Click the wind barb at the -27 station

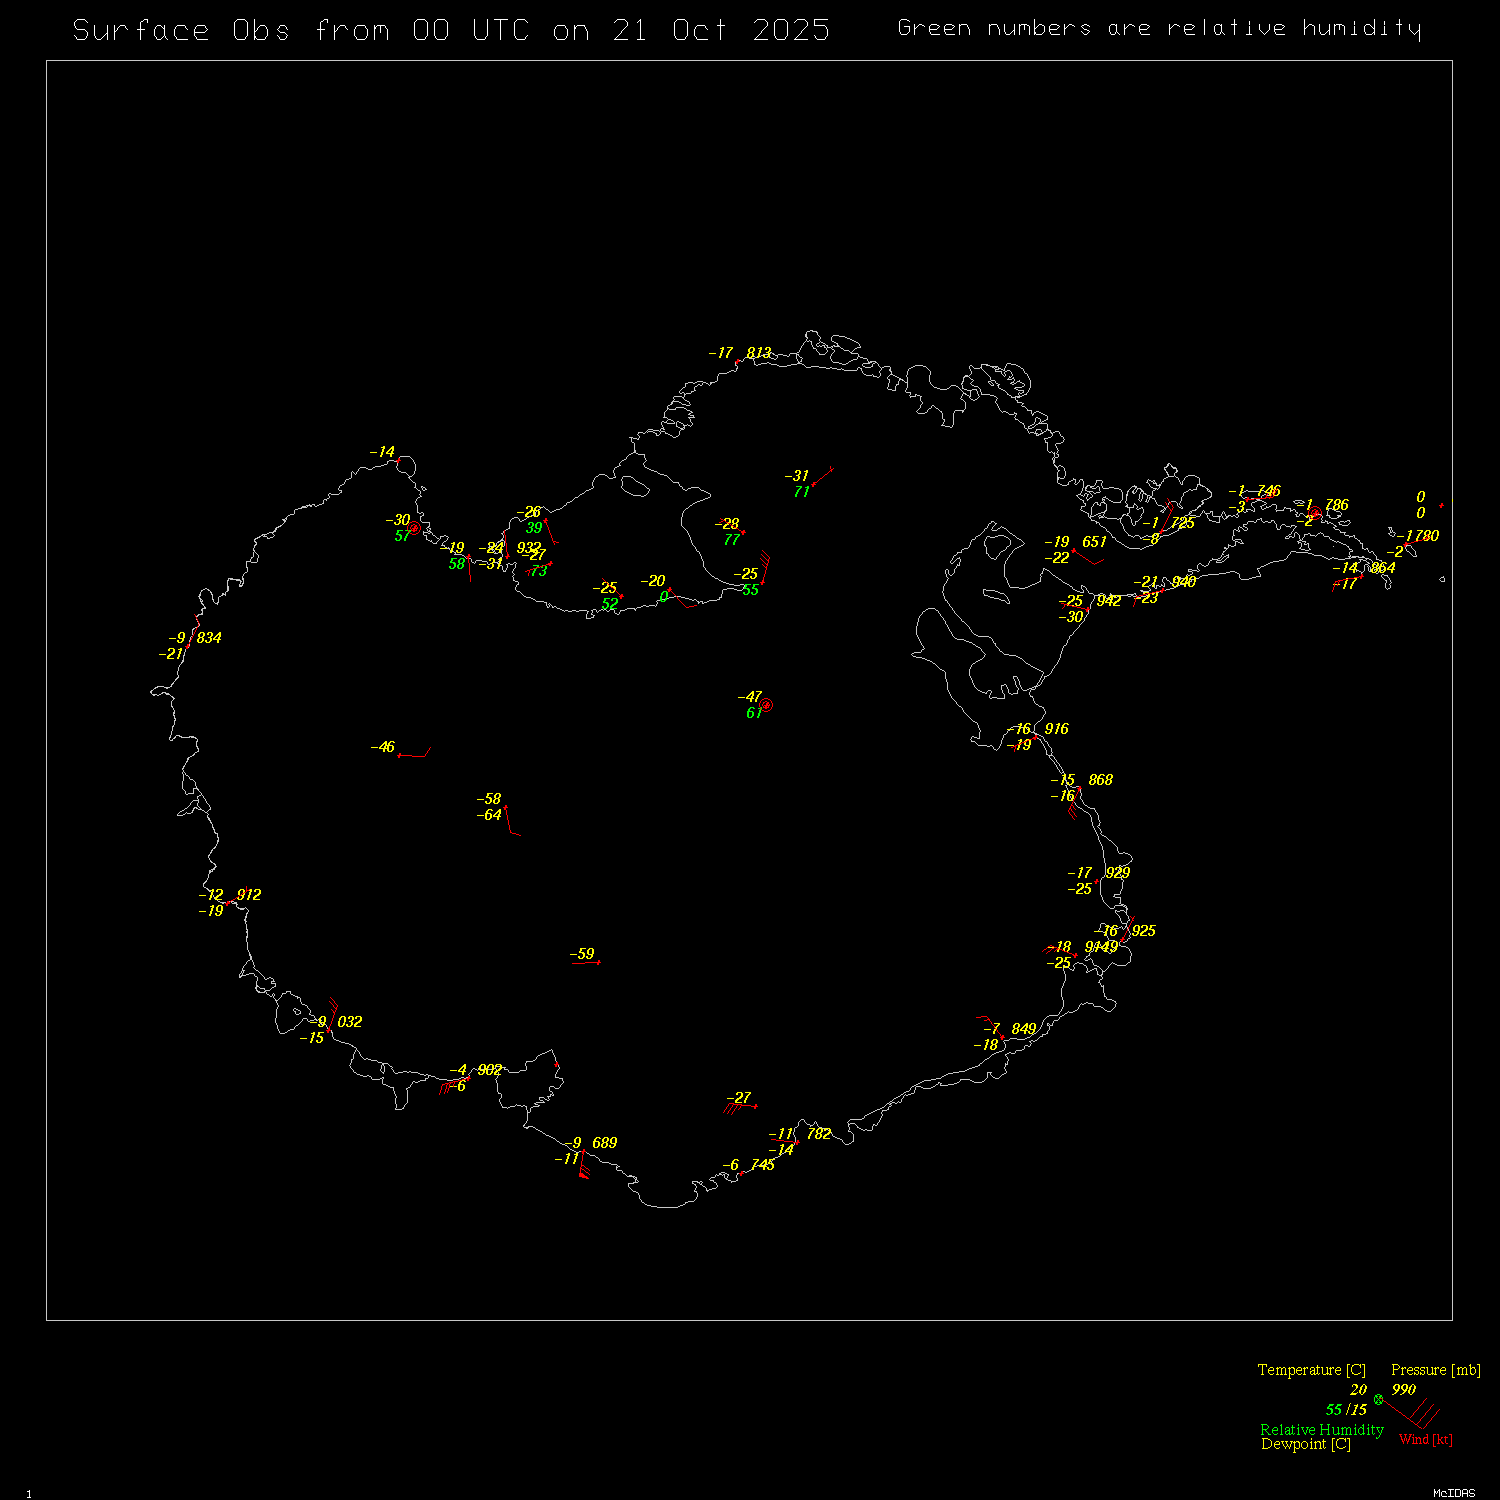pyautogui.click(x=740, y=1107)
